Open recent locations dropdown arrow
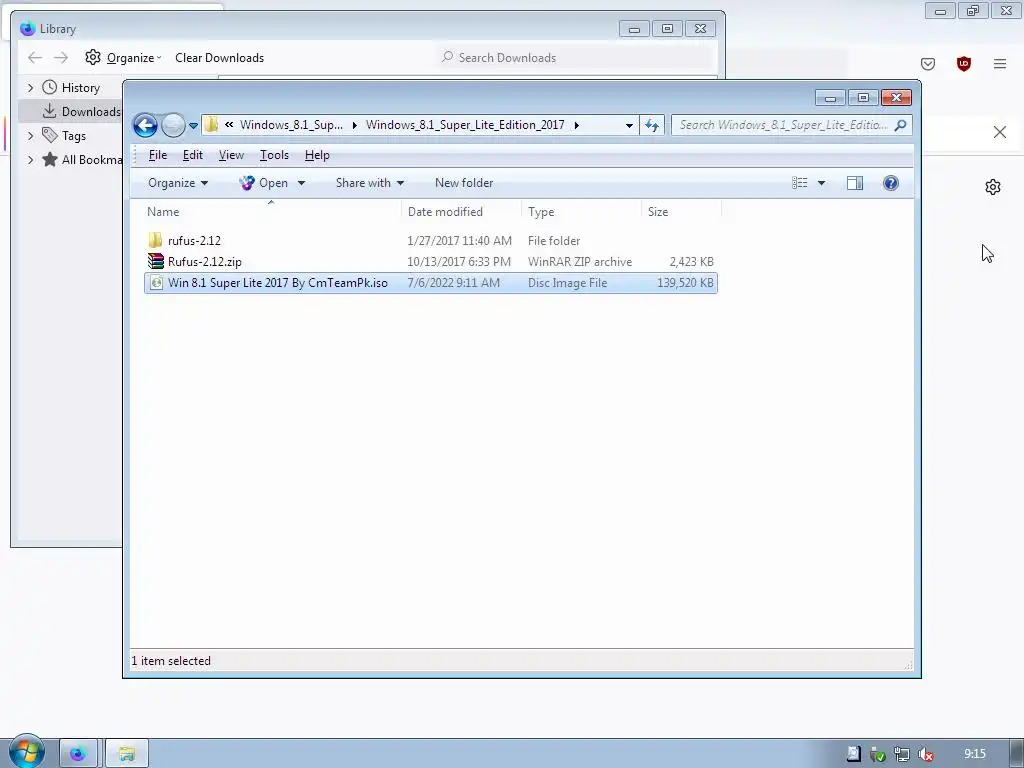Viewport: 1024px width, 768px height. (193, 125)
